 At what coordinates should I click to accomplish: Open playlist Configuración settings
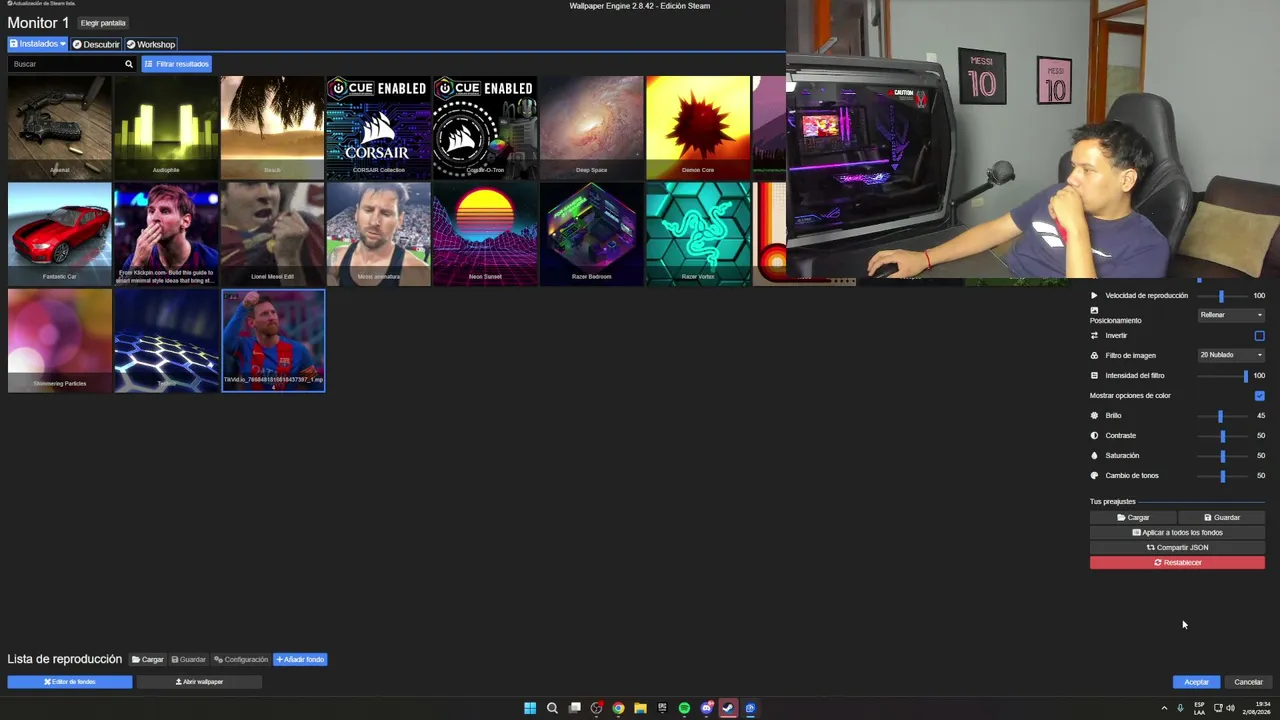(x=241, y=660)
